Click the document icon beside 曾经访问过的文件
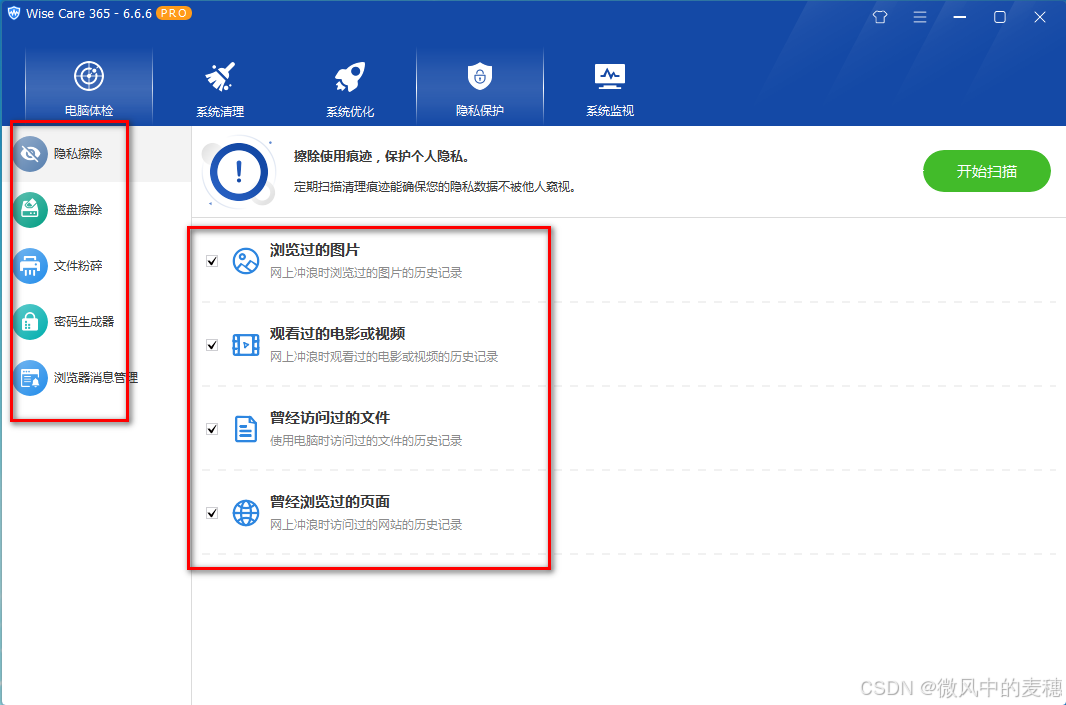The height and width of the screenshot is (705, 1066). coord(245,429)
